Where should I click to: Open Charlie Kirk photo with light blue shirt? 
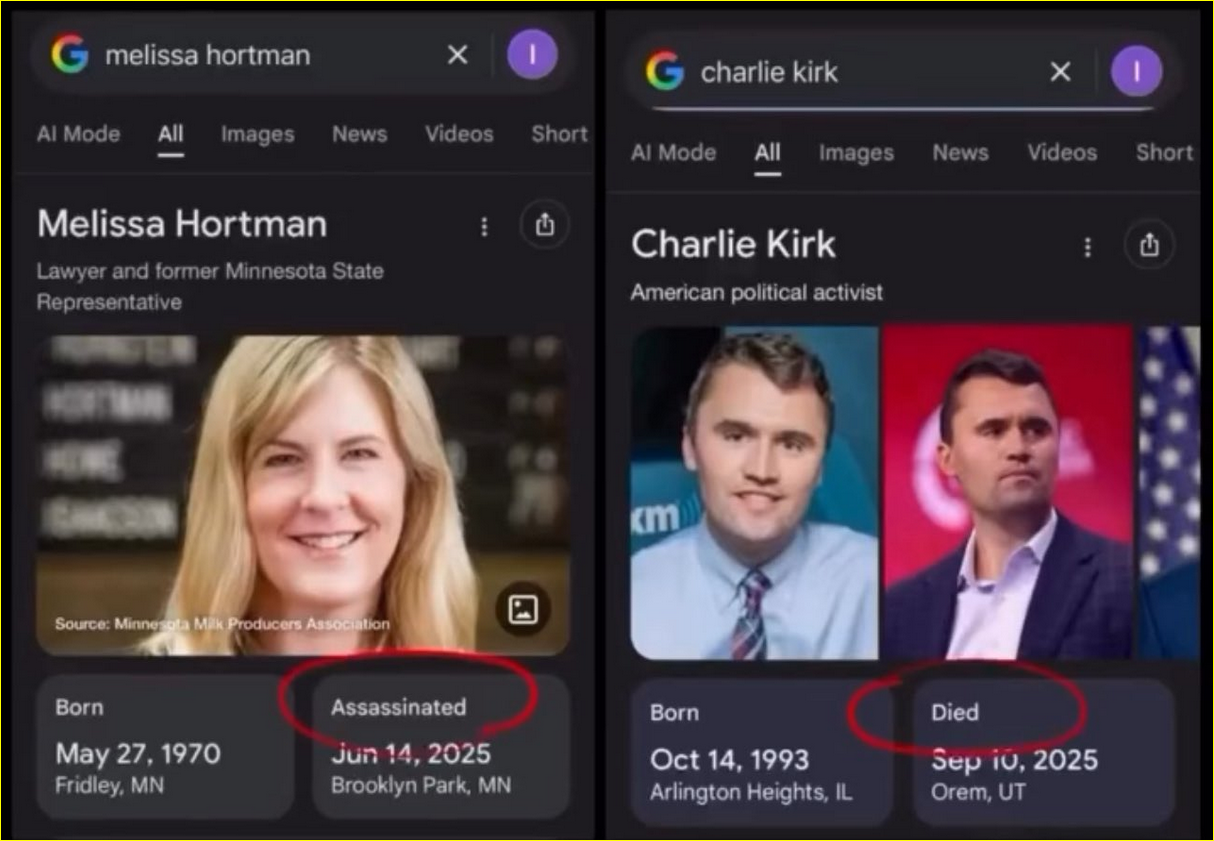coord(754,492)
